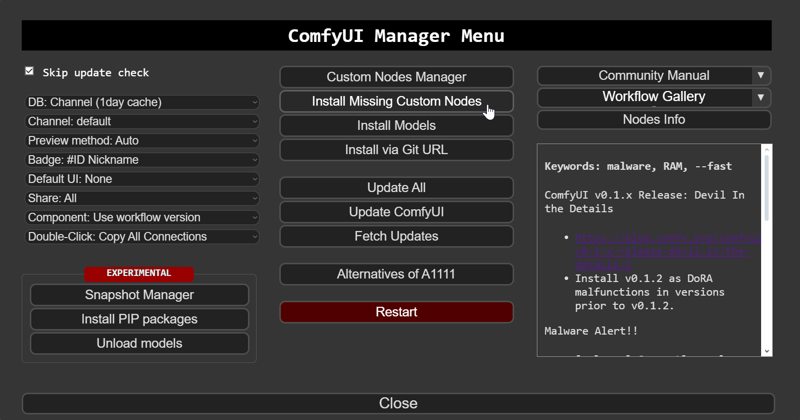
Task: Open the Community Manual dropdown arrow
Action: coord(760,76)
